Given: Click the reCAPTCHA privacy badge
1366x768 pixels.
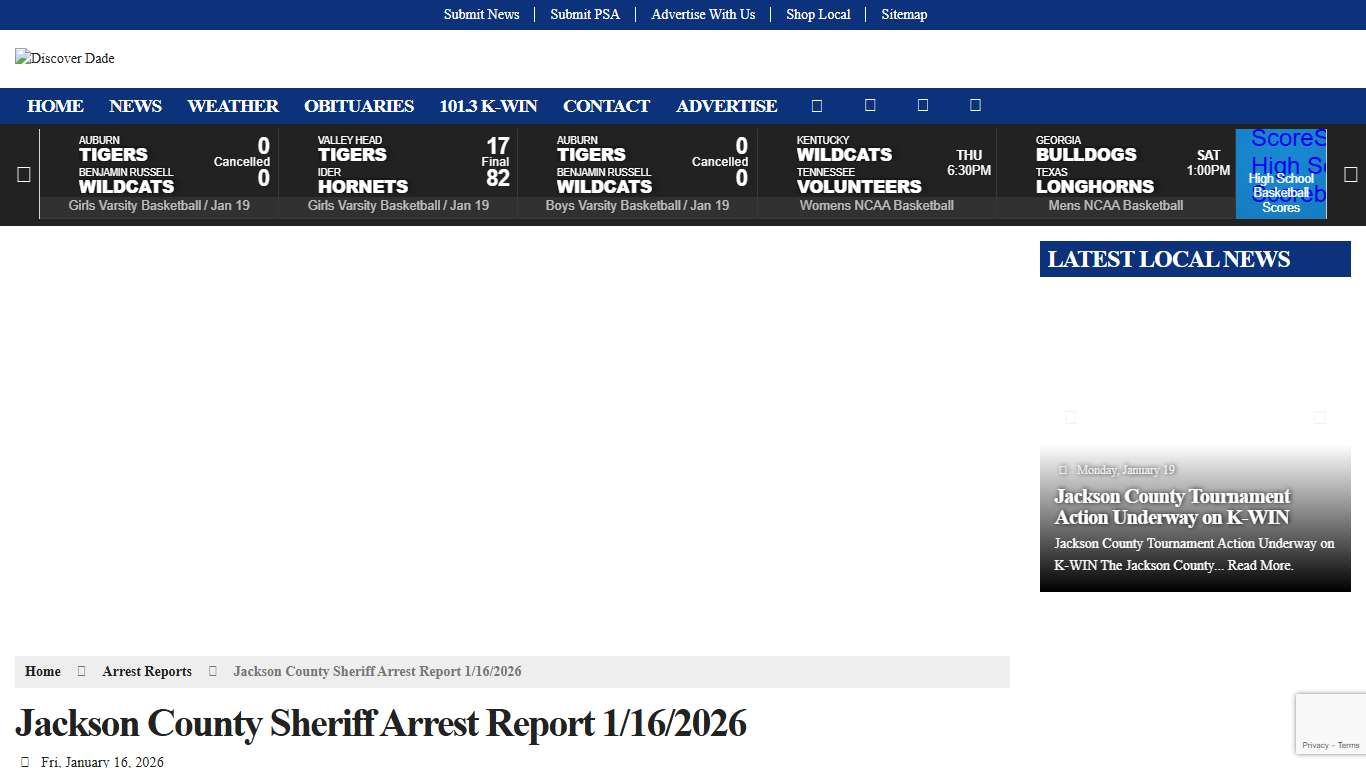Looking at the screenshot, I should coord(1330,722).
